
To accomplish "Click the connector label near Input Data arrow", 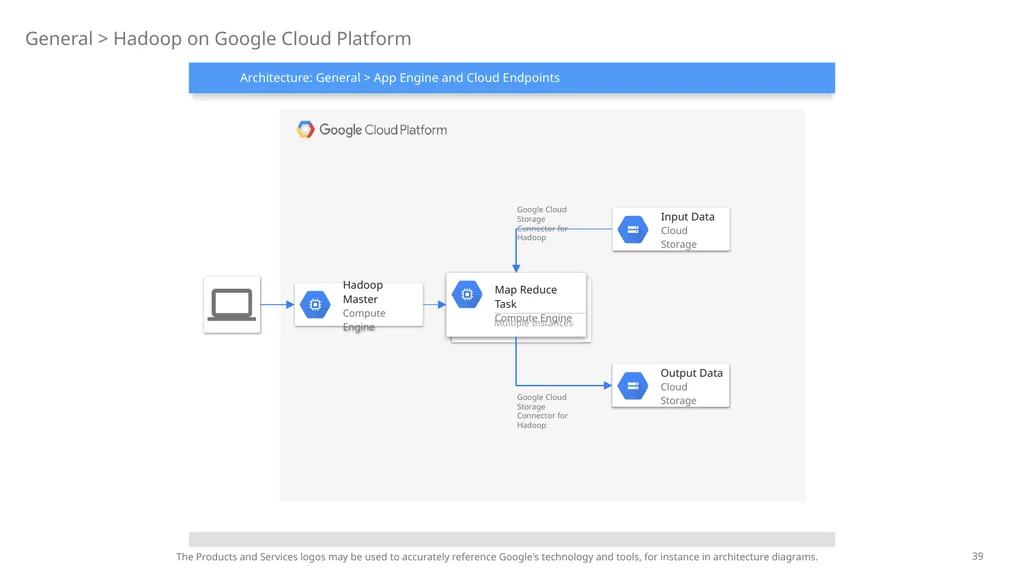I will (x=542, y=223).
